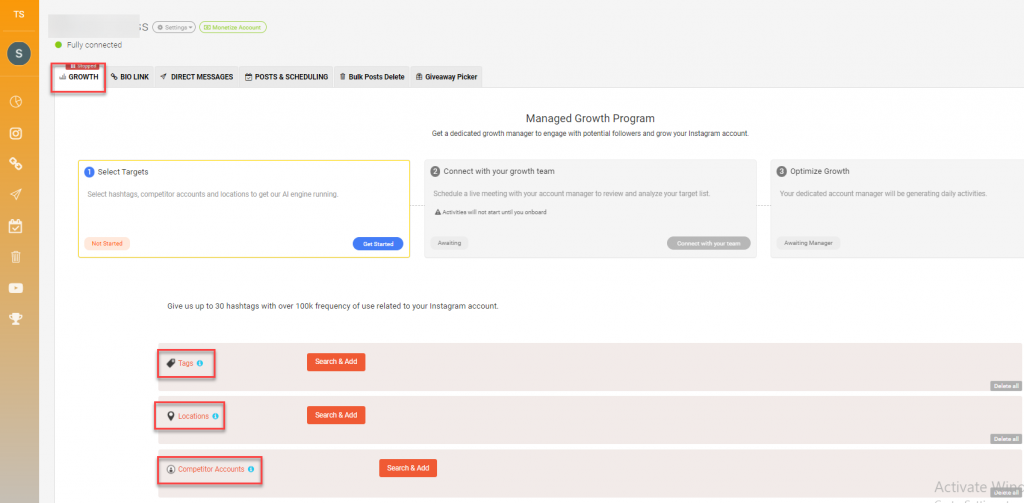Click the Not Started status badge
The width and height of the screenshot is (1024, 503).
click(107, 244)
